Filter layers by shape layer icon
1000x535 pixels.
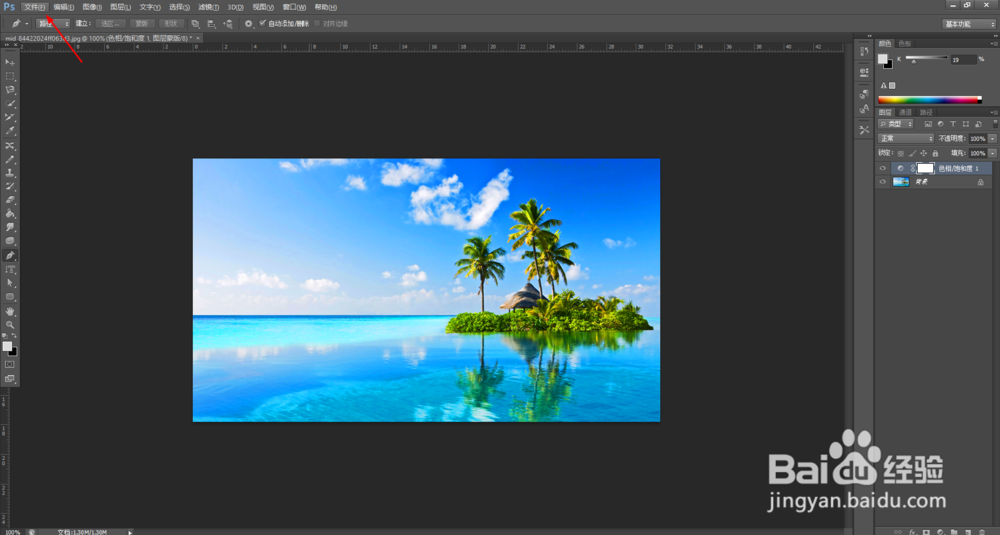pos(966,124)
